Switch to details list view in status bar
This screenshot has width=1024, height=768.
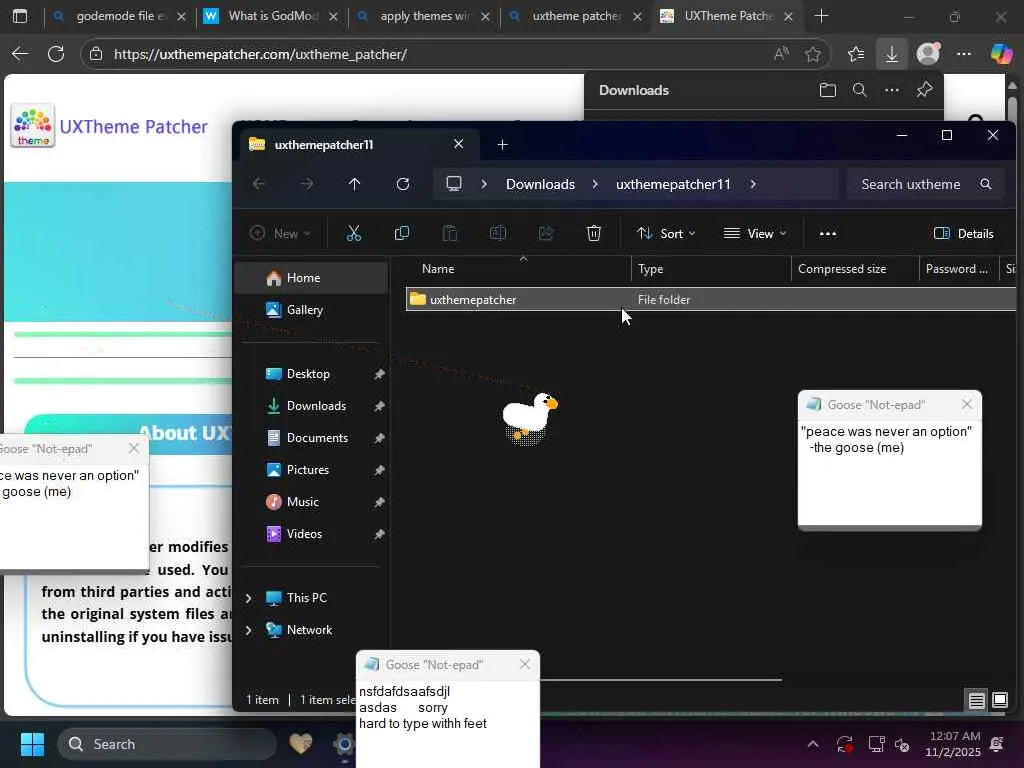pos(976,701)
